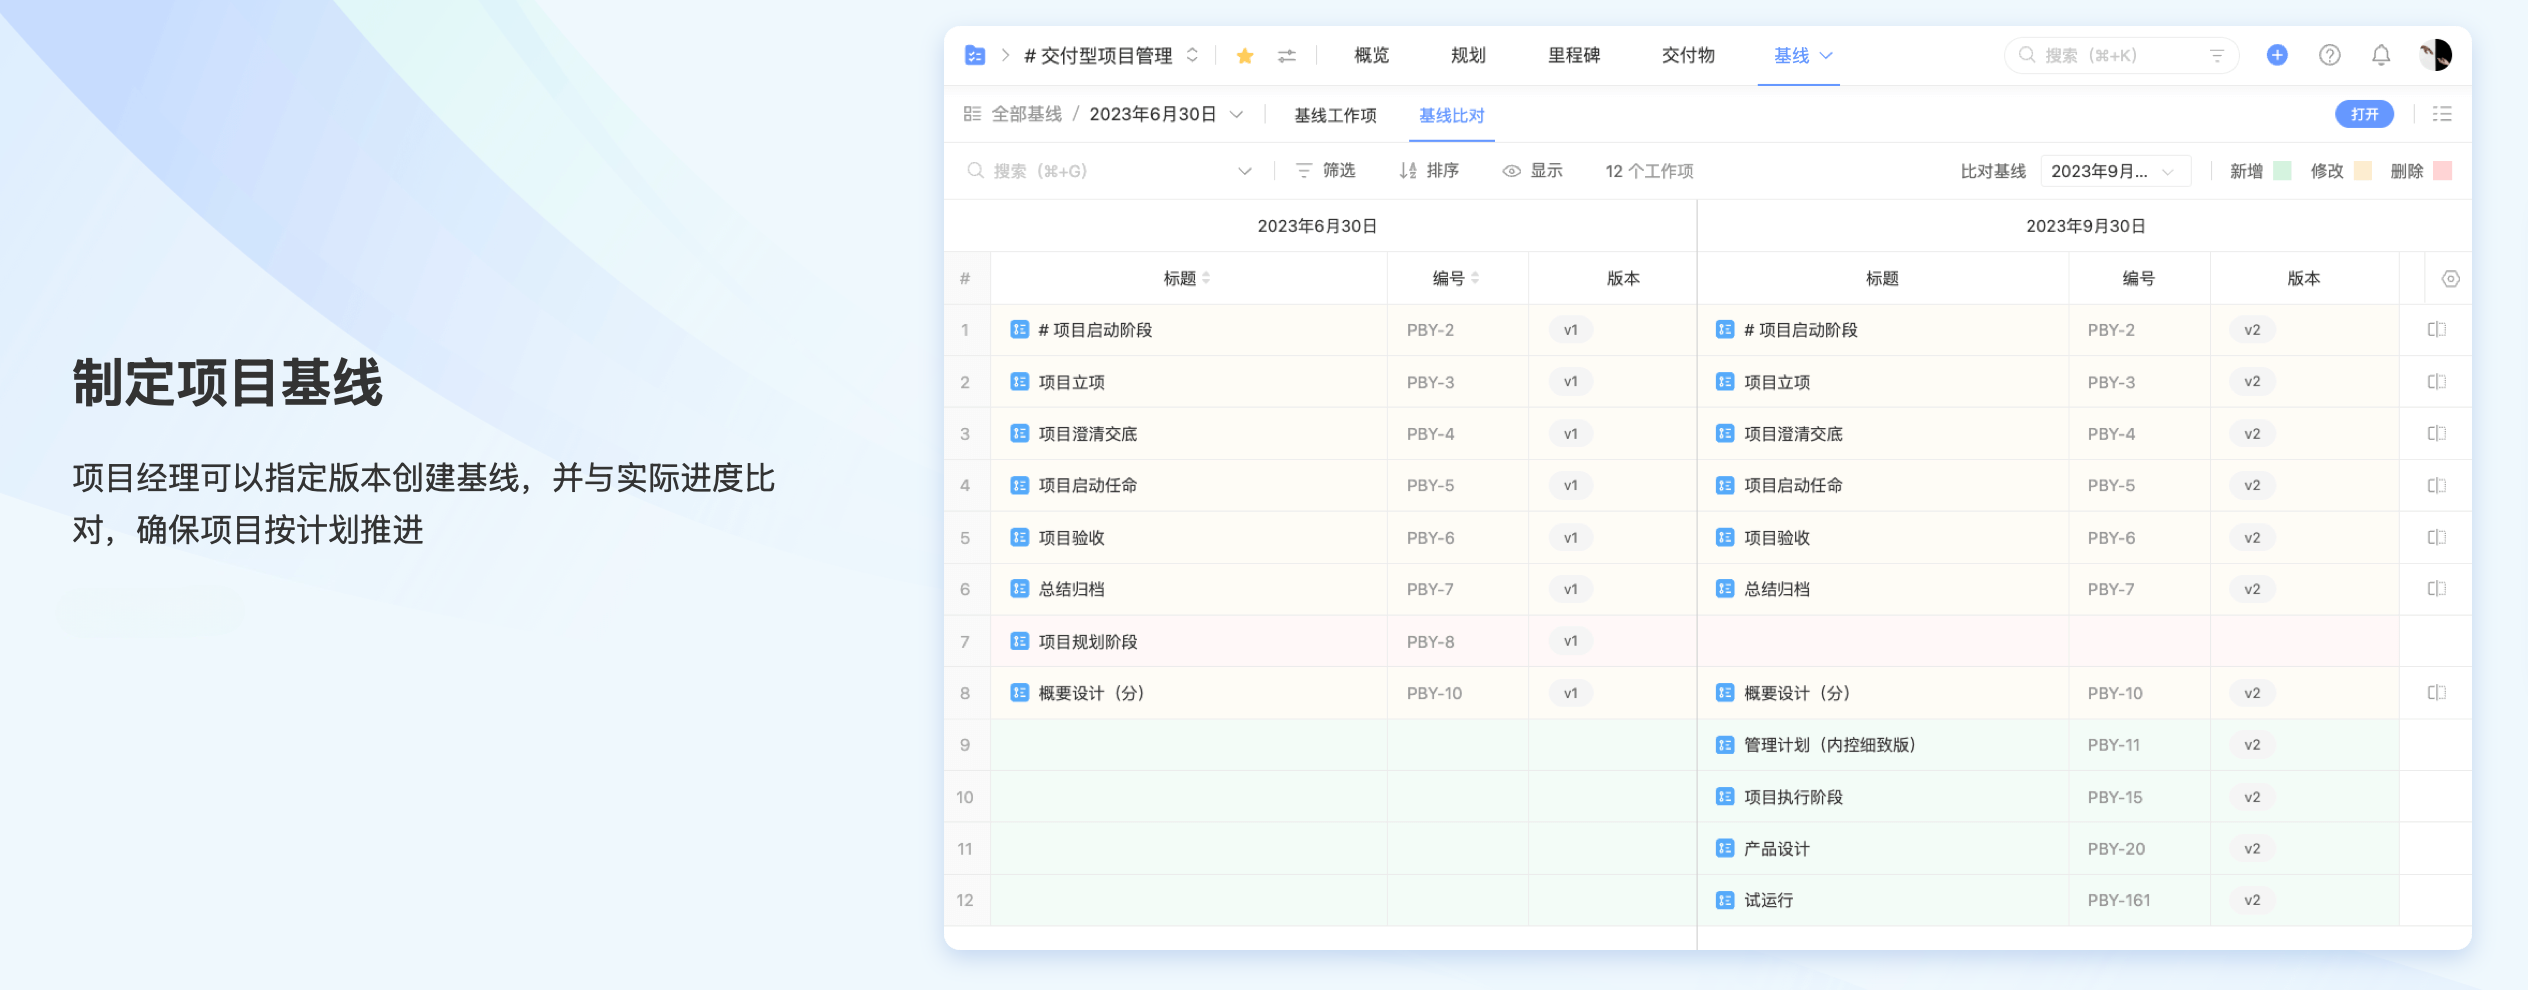Click the table column settings gear icon

point(2450,279)
